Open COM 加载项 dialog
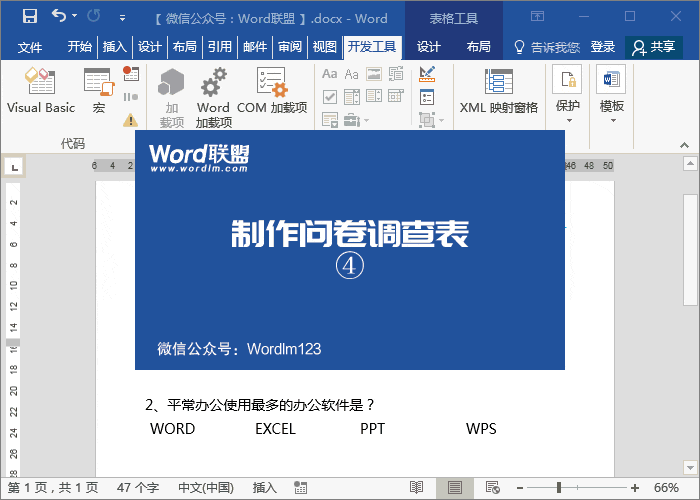 [x=272, y=92]
